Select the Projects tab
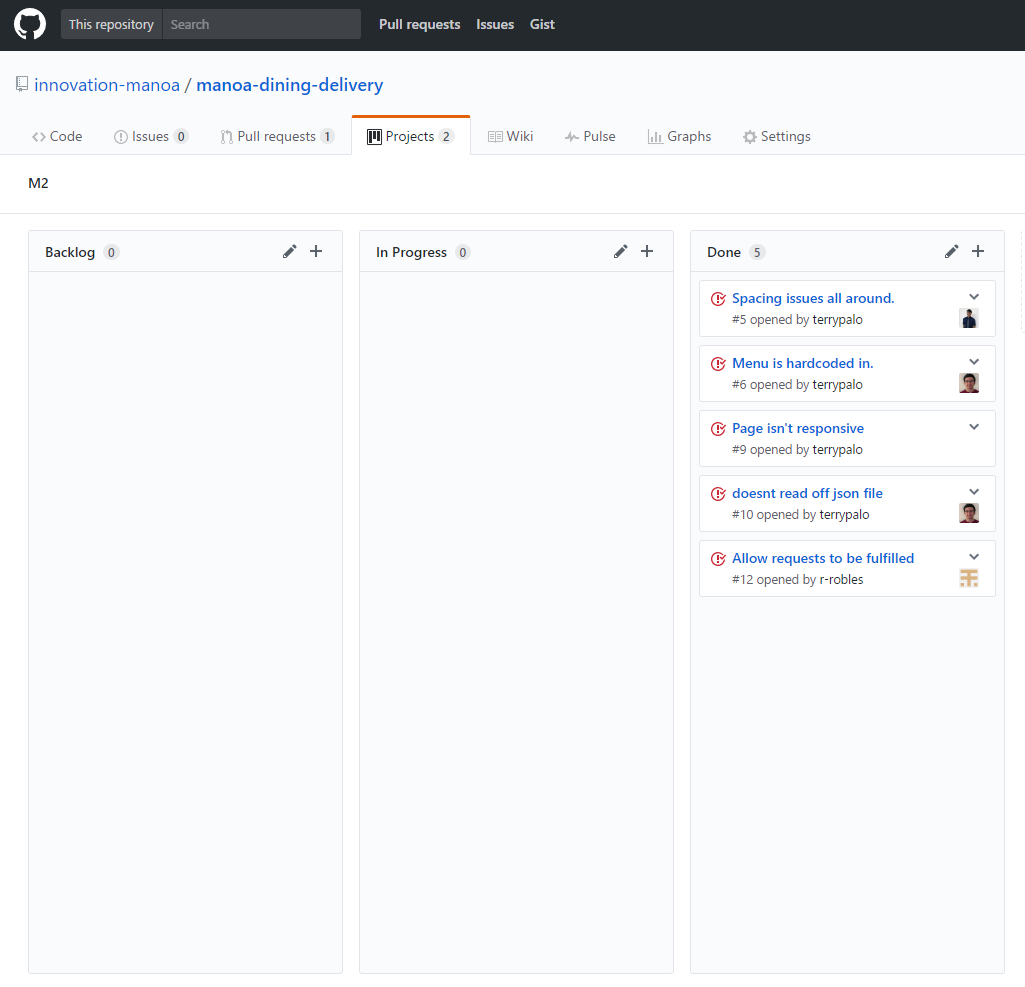Screen dimensions: 1025x987 (411, 136)
